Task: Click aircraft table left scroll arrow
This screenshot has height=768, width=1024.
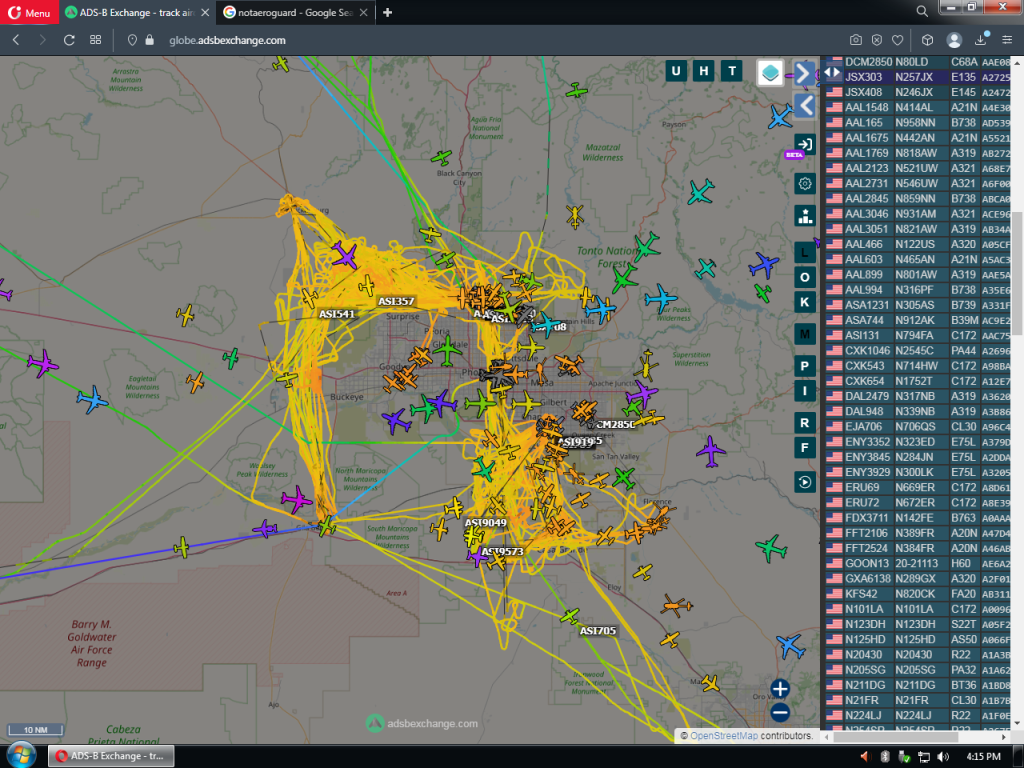Action: pos(827,737)
